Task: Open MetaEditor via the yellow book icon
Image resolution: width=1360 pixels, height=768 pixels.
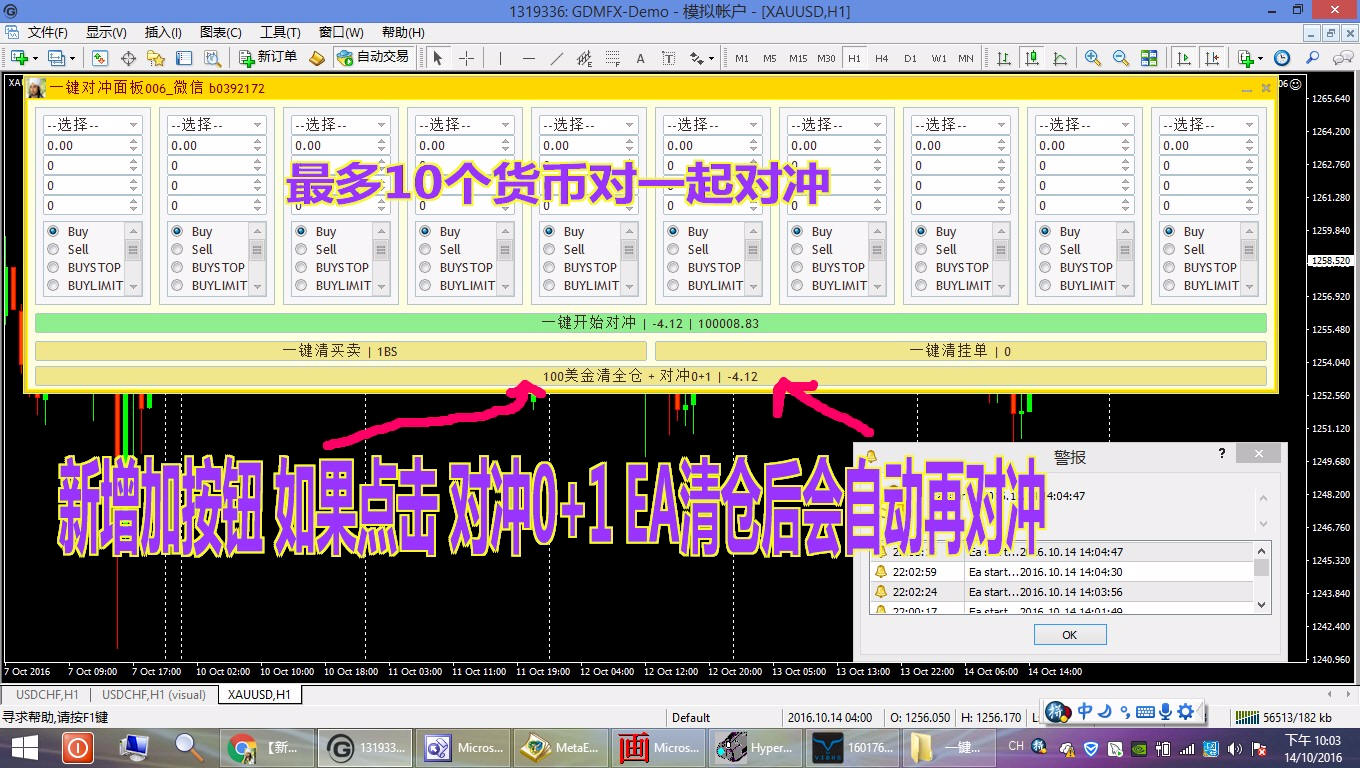Action: coord(317,58)
